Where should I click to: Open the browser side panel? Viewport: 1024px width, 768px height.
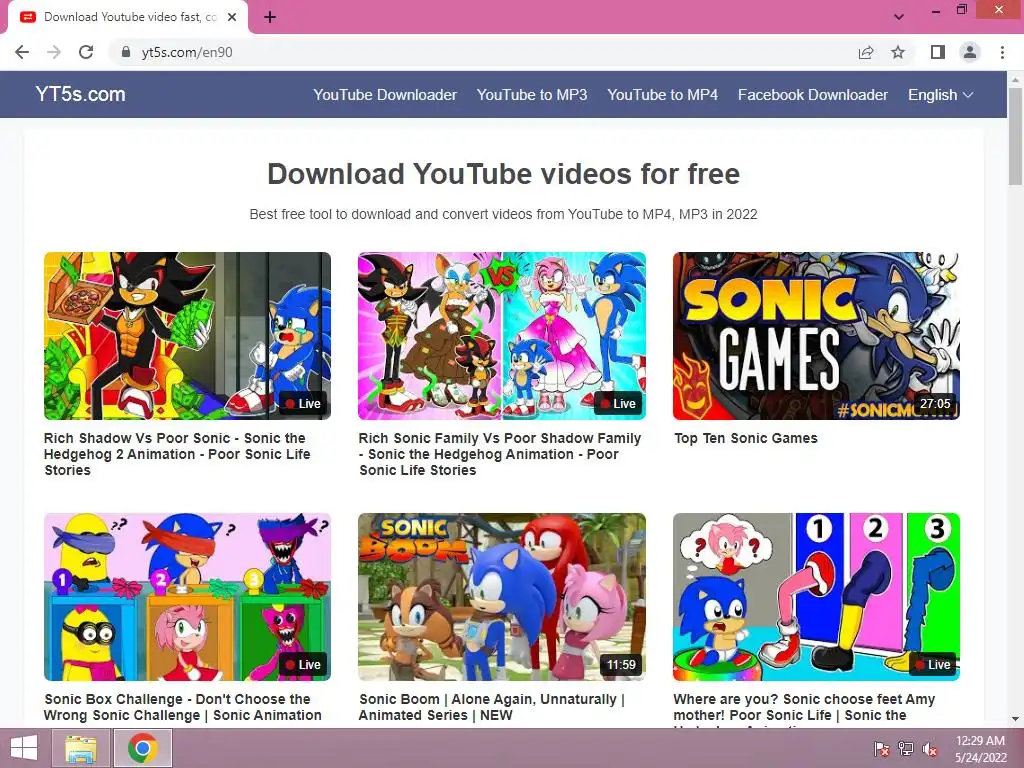938,52
